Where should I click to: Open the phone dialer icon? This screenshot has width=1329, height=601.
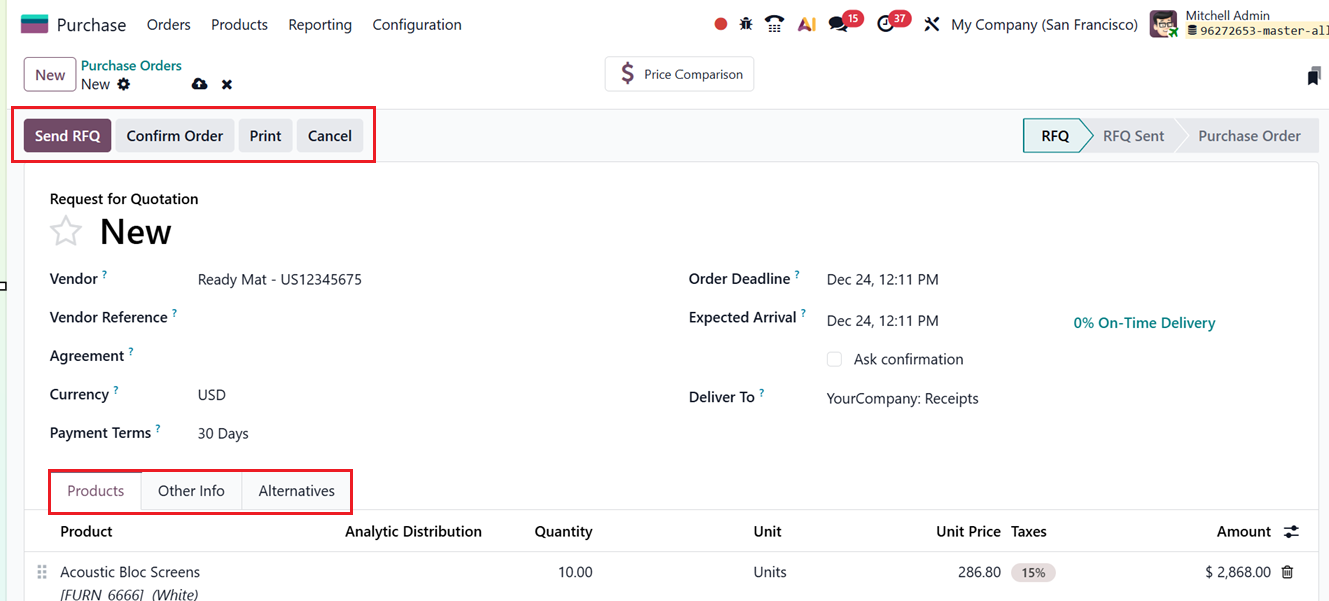(x=774, y=23)
